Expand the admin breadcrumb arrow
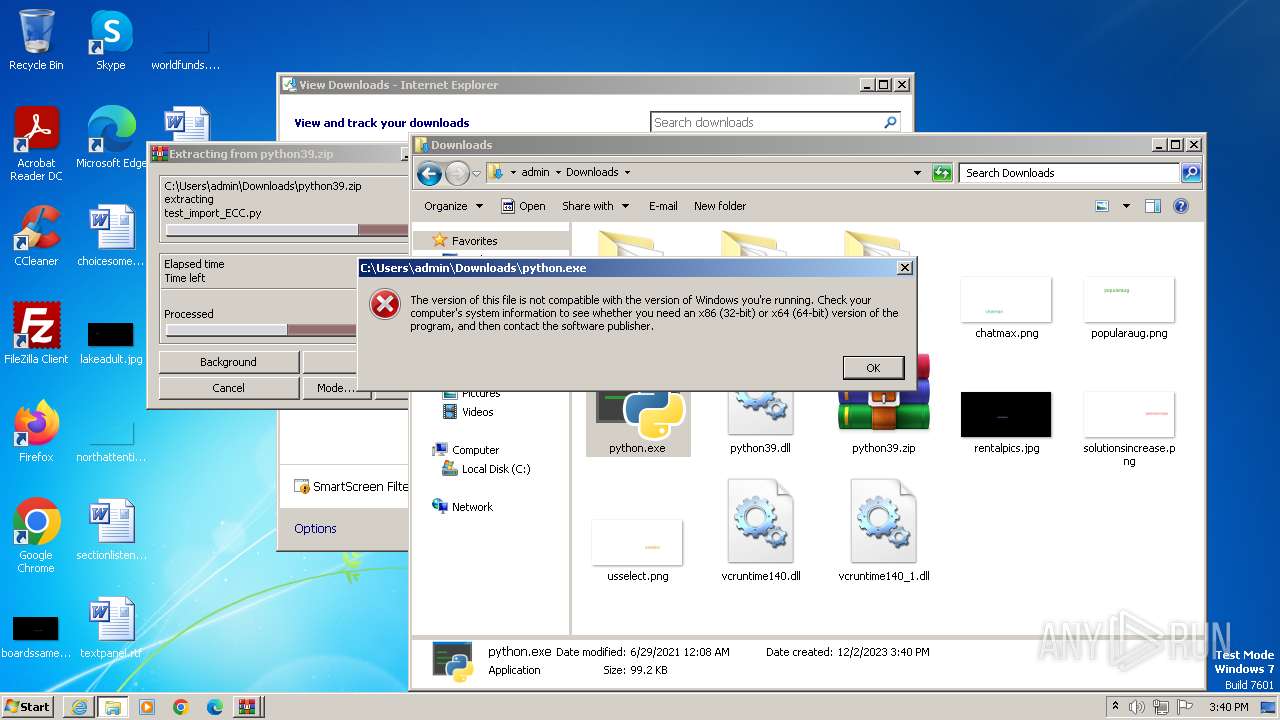Viewport: 1280px width, 720px height. [558, 173]
